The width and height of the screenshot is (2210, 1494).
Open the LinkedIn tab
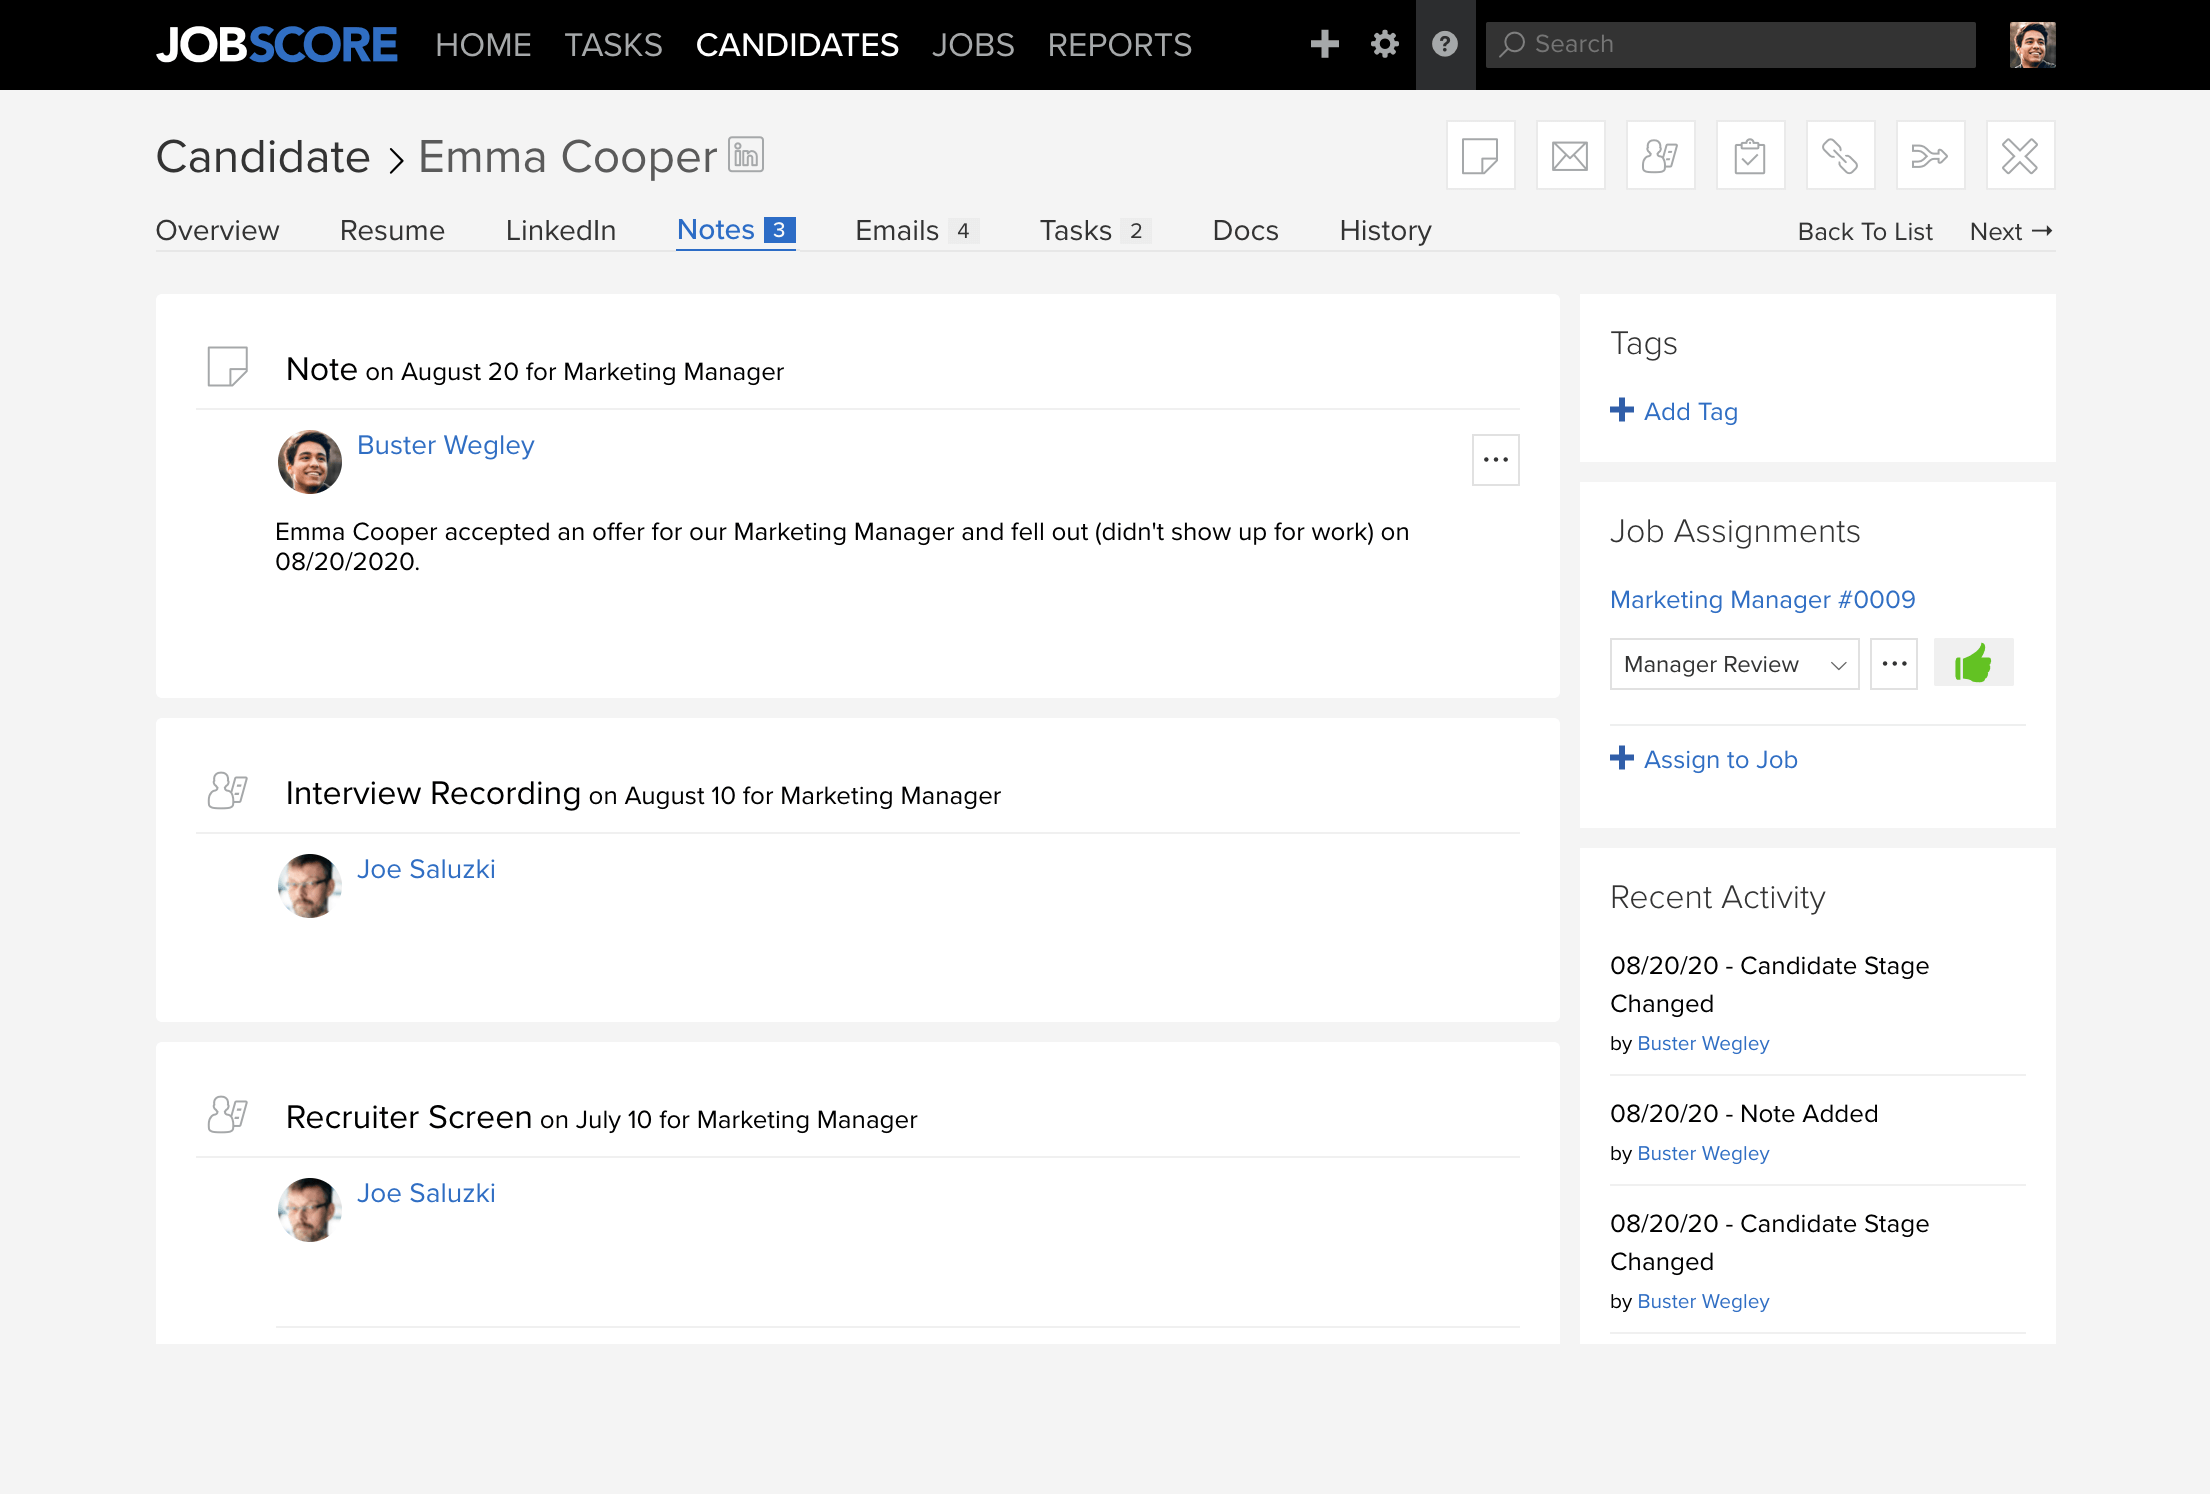pyautogui.click(x=560, y=231)
